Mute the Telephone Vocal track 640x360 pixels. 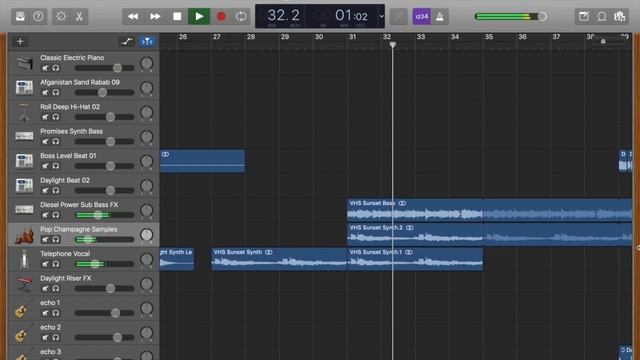click(45, 264)
